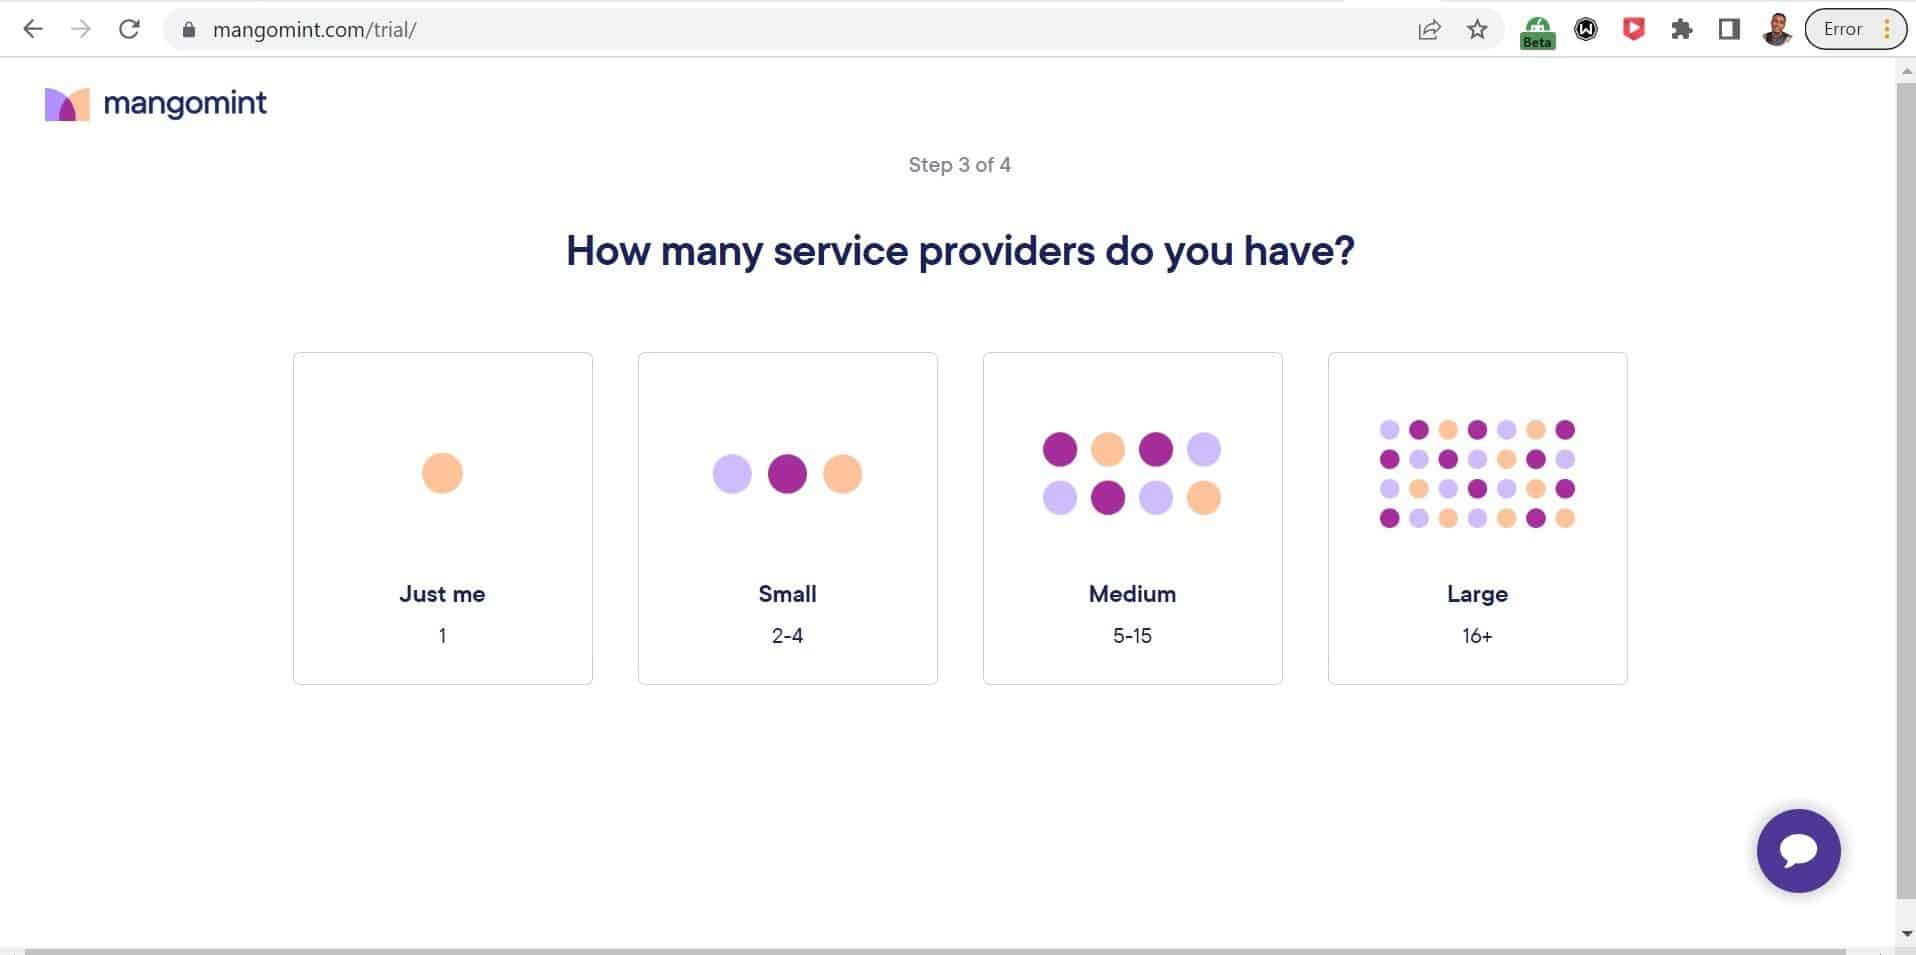Pick the Medium 5-15 providers card

click(1133, 518)
